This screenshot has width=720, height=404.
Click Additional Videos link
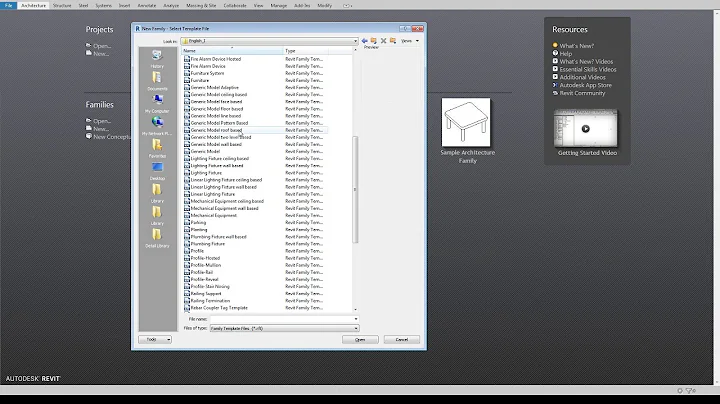(582, 77)
